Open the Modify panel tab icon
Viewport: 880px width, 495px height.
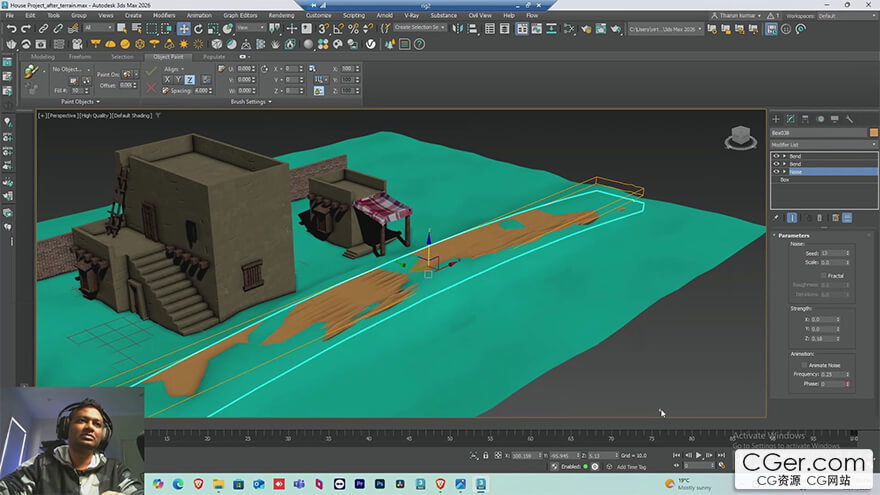[790, 119]
